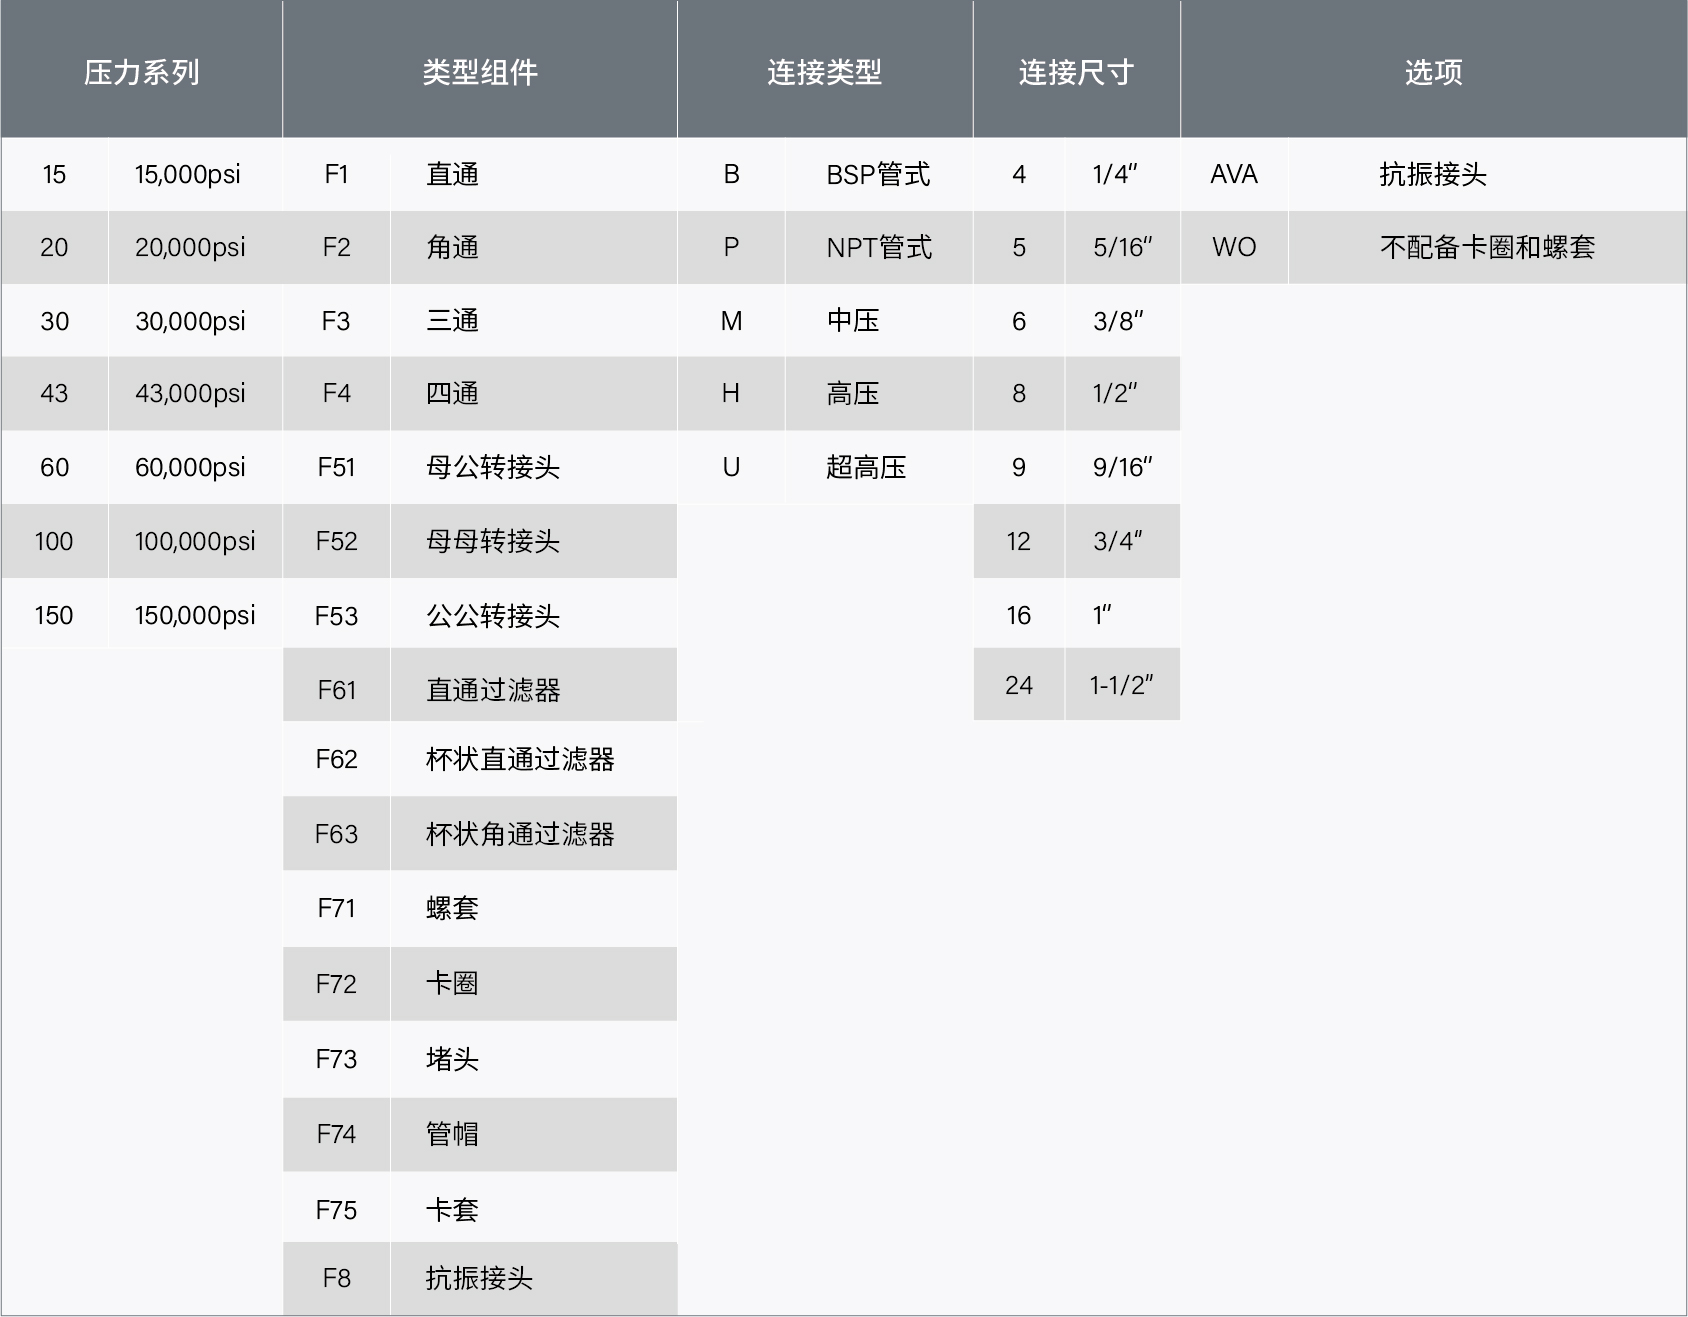The height and width of the screenshot is (1317, 1688).
Task: Click the 连接类型 column header
Action: 825,70
